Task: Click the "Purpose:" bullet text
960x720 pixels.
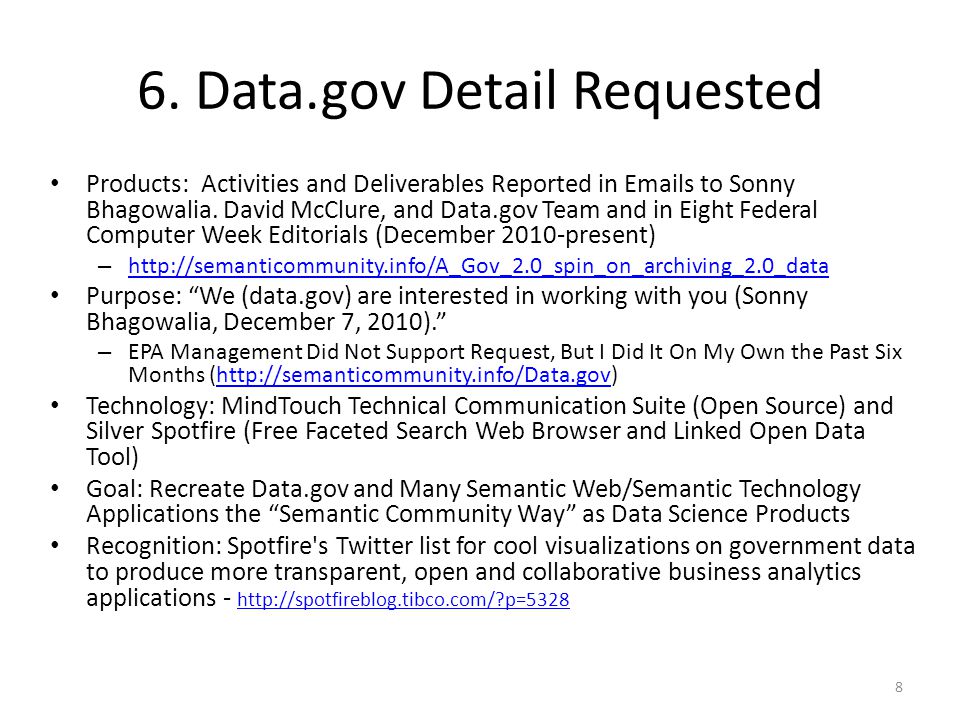Action: coord(447,309)
